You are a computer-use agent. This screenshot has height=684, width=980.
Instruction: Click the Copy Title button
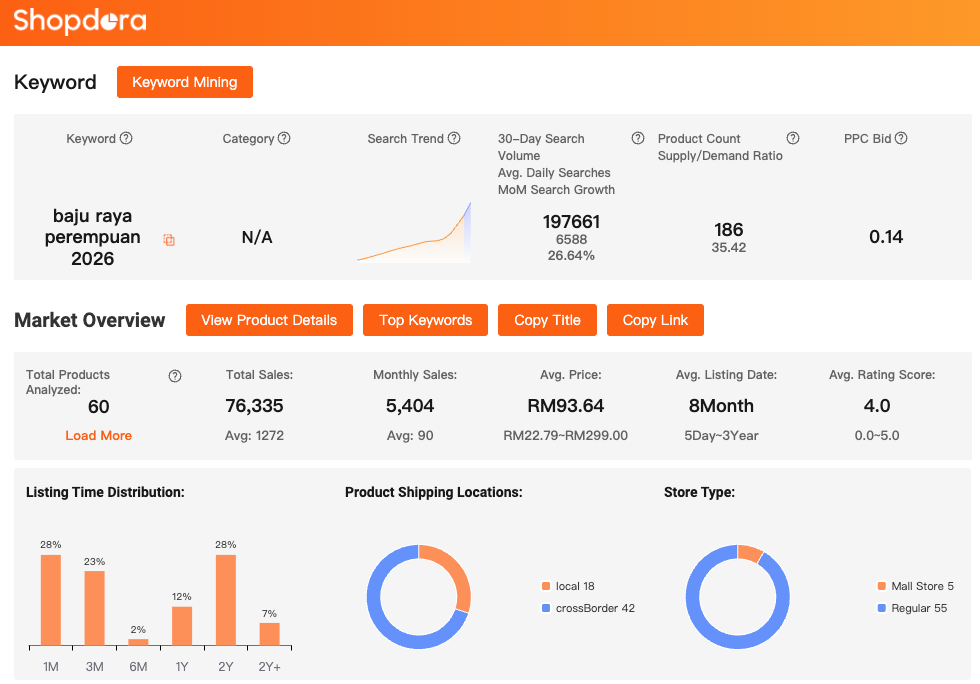coord(547,320)
